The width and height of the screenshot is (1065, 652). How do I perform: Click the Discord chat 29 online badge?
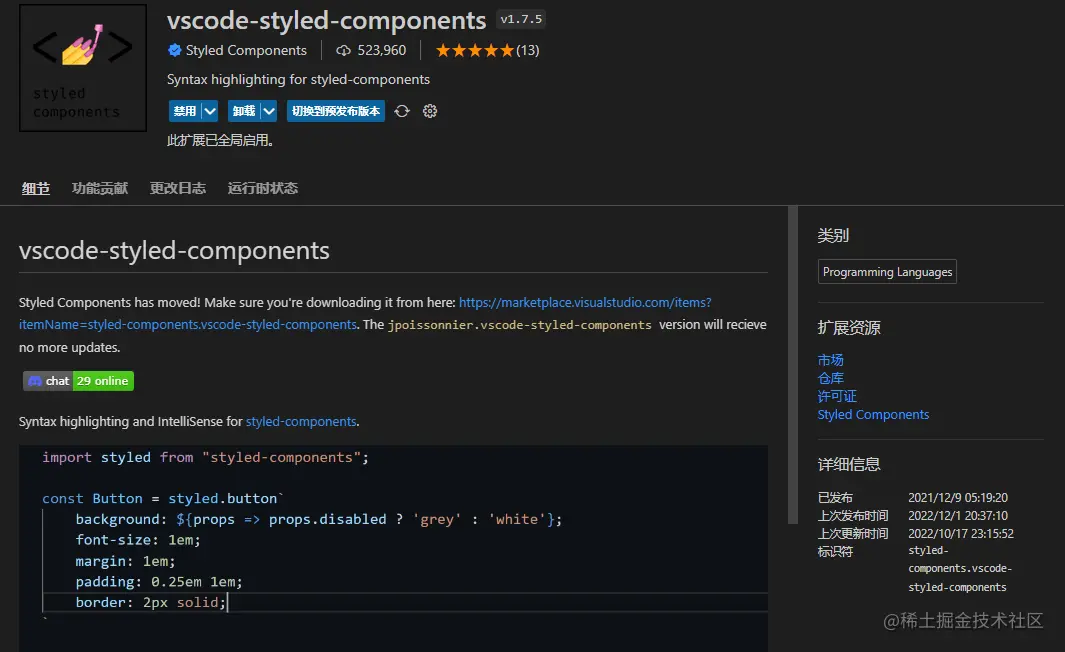tap(78, 381)
